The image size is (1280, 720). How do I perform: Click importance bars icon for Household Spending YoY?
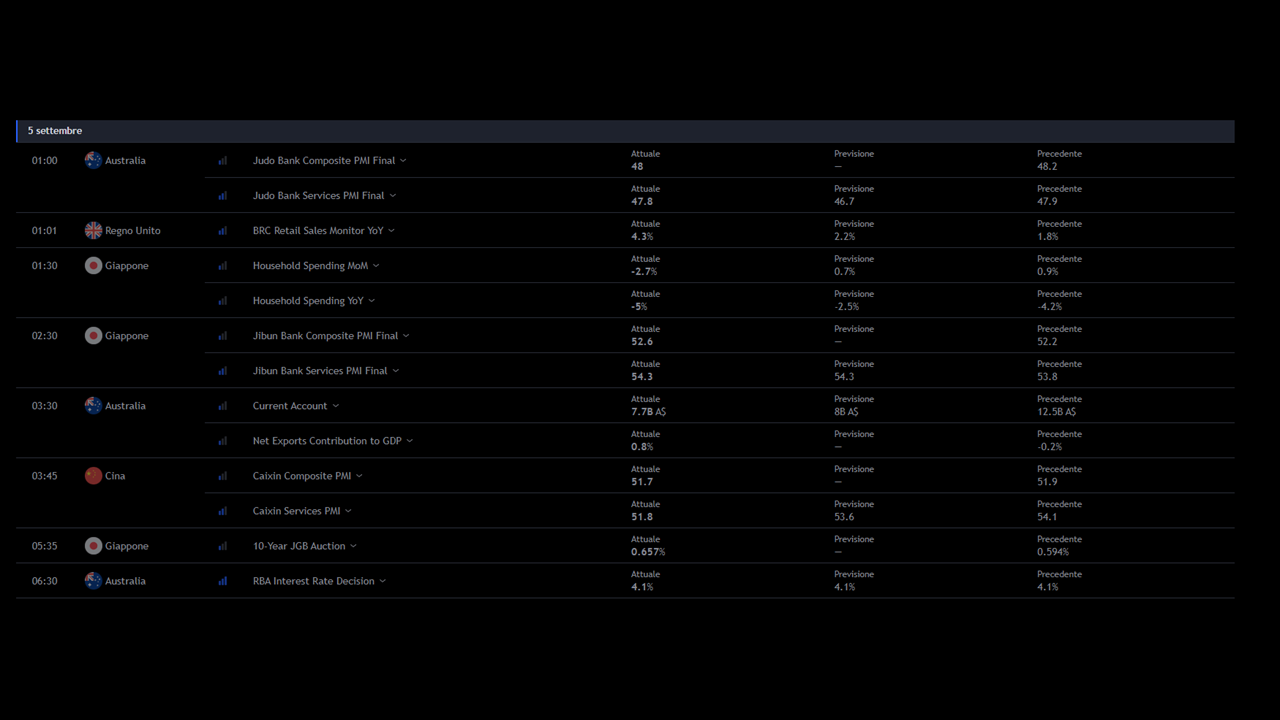(223, 301)
